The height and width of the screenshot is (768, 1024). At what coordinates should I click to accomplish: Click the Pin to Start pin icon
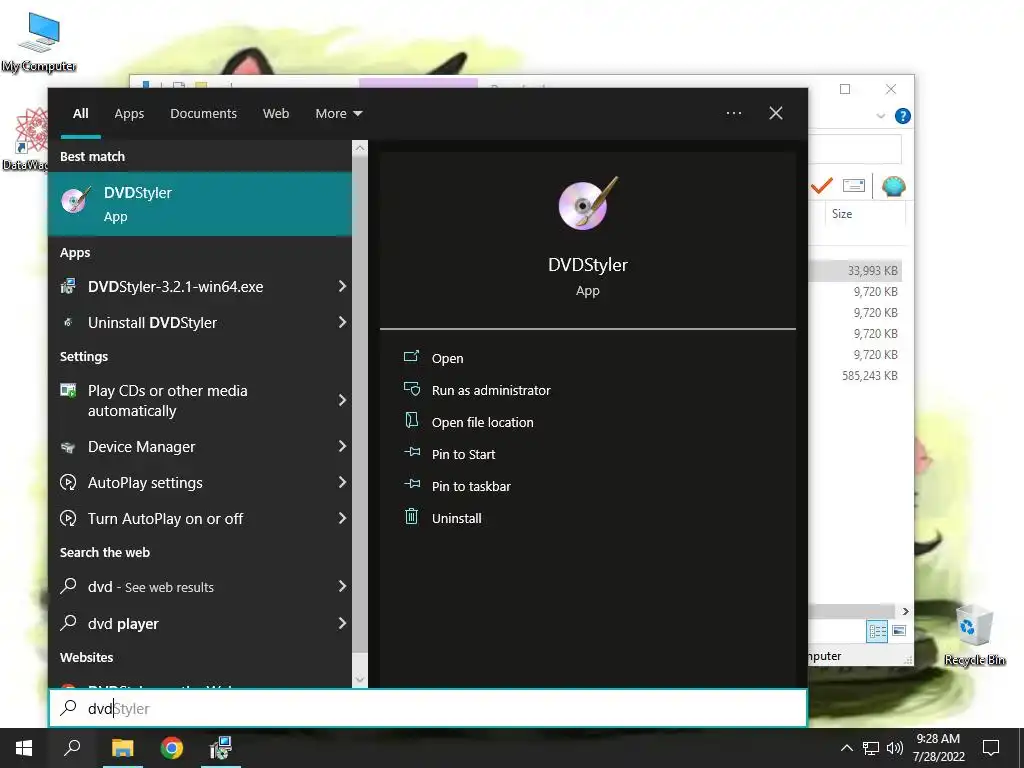411,452
